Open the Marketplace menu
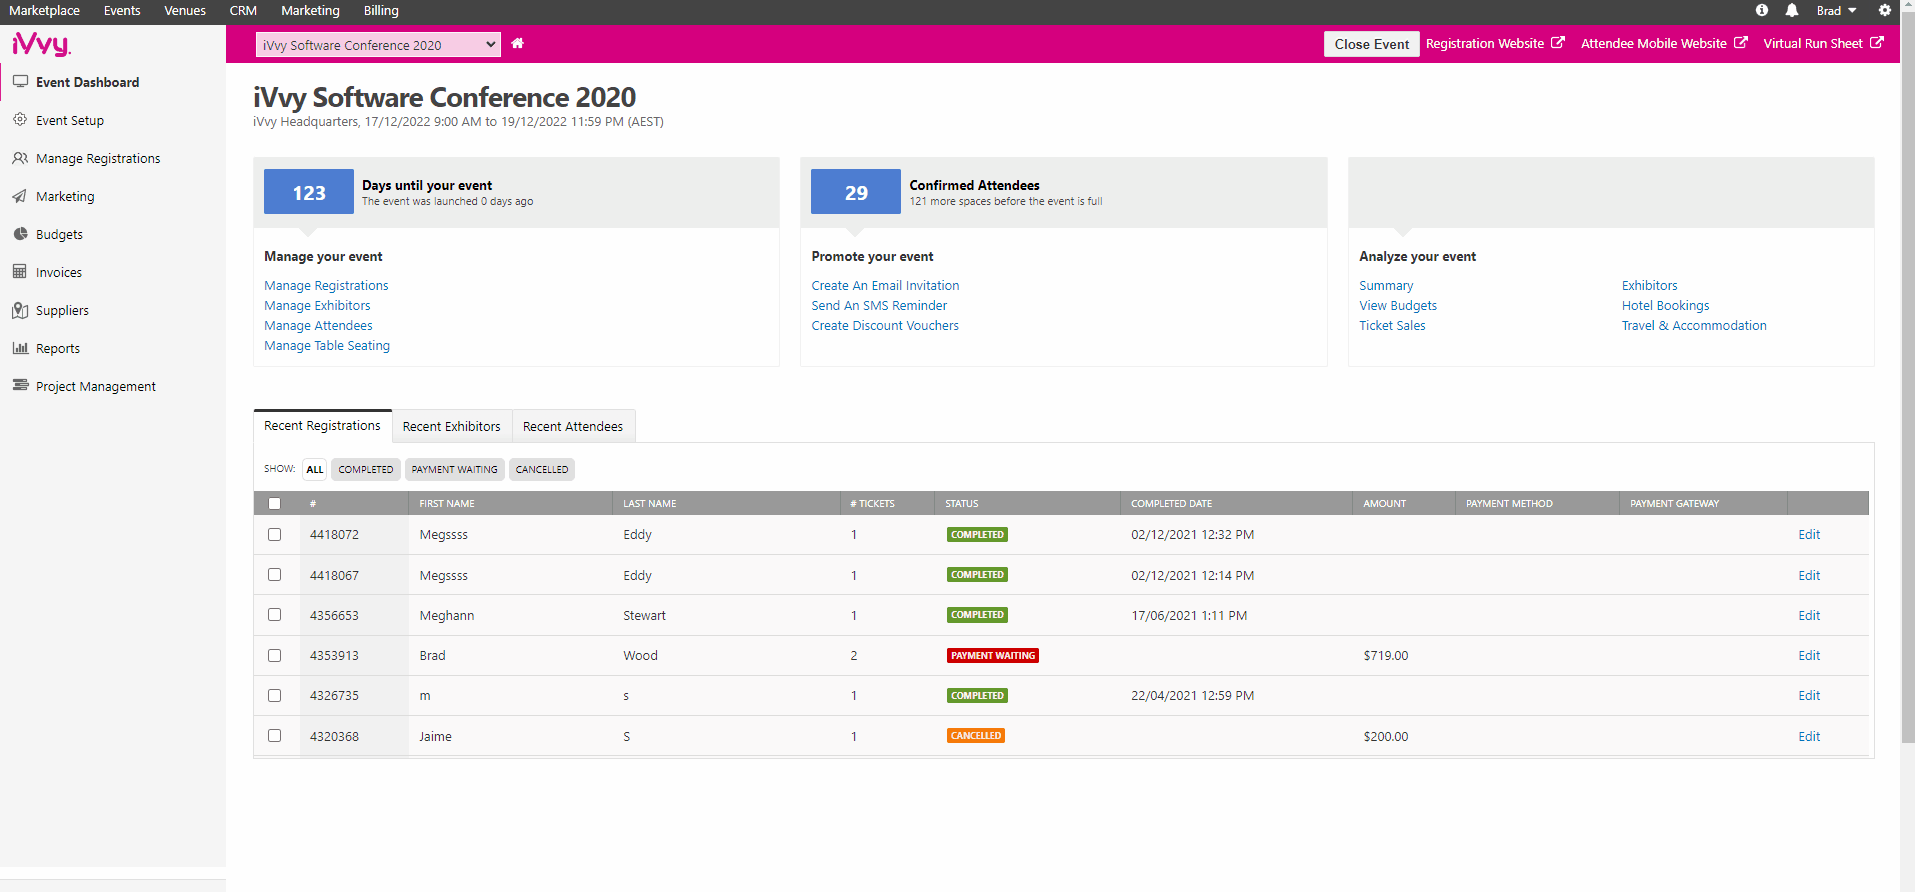The image size is (1915, 892). tap(44, 10)
